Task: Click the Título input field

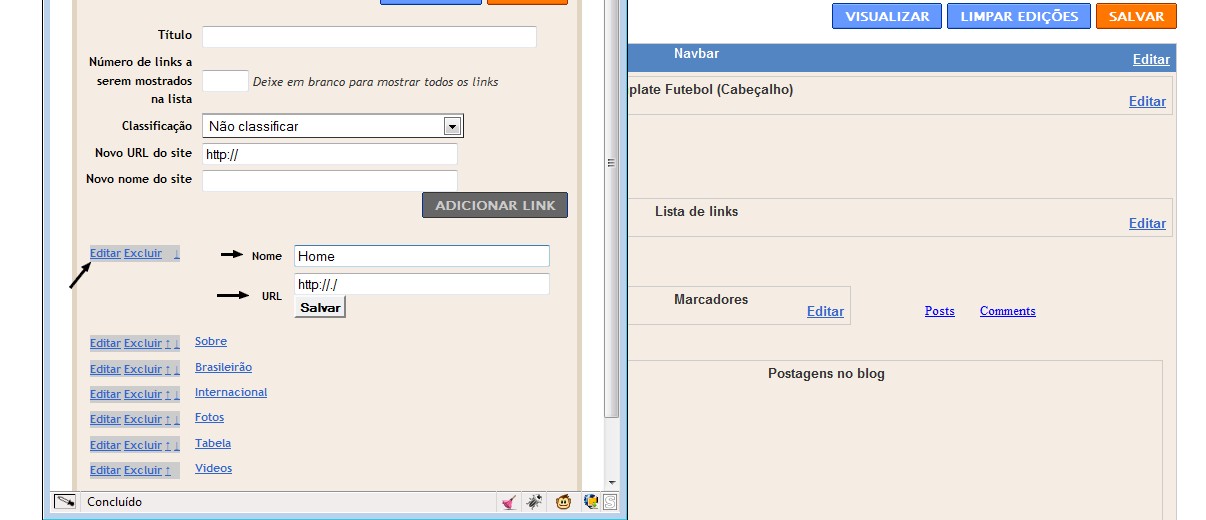Action: tap(369, 37)
